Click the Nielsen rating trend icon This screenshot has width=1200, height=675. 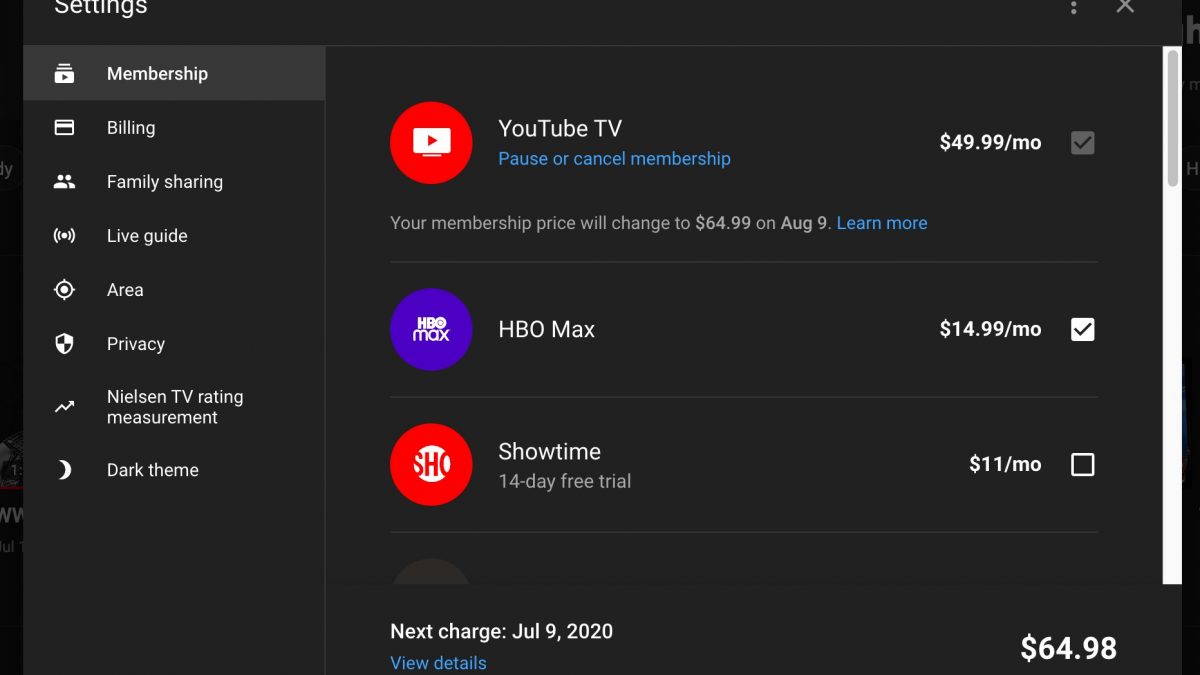click(64, 407)
